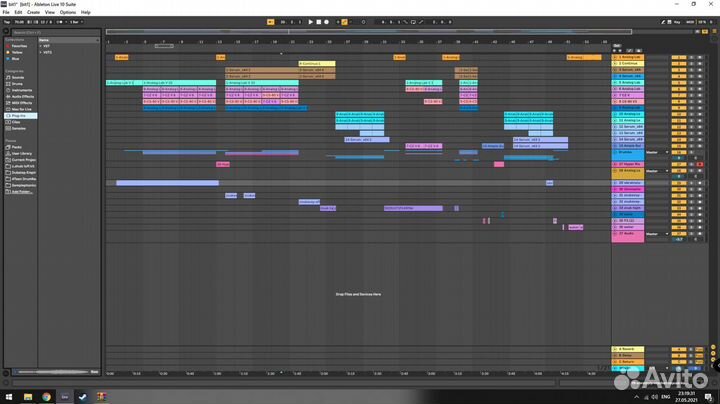This screenshot has height=404, width=720.
Task: Toggle the MIDI map mode switch
Action: pyautogui.click(x=691, y=21)
